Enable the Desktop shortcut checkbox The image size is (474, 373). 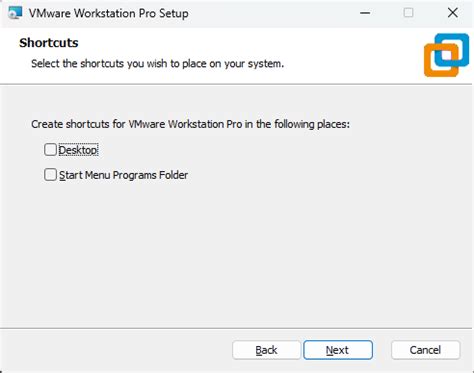[50, 150]
